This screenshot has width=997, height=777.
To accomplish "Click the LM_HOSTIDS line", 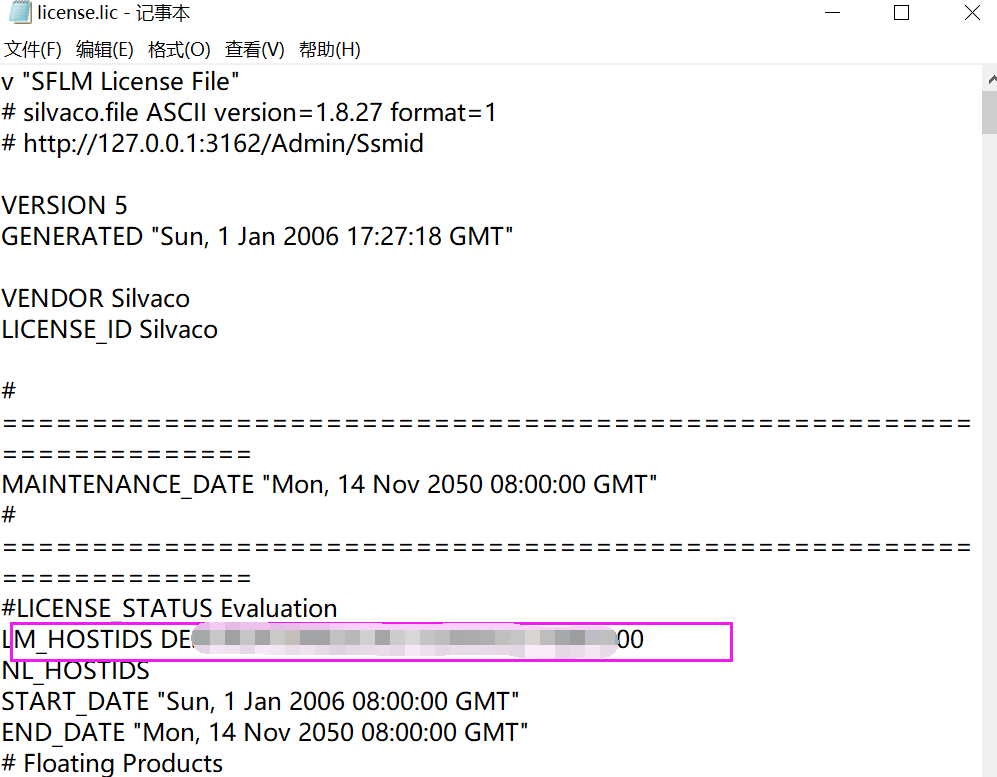I will 322,640.
